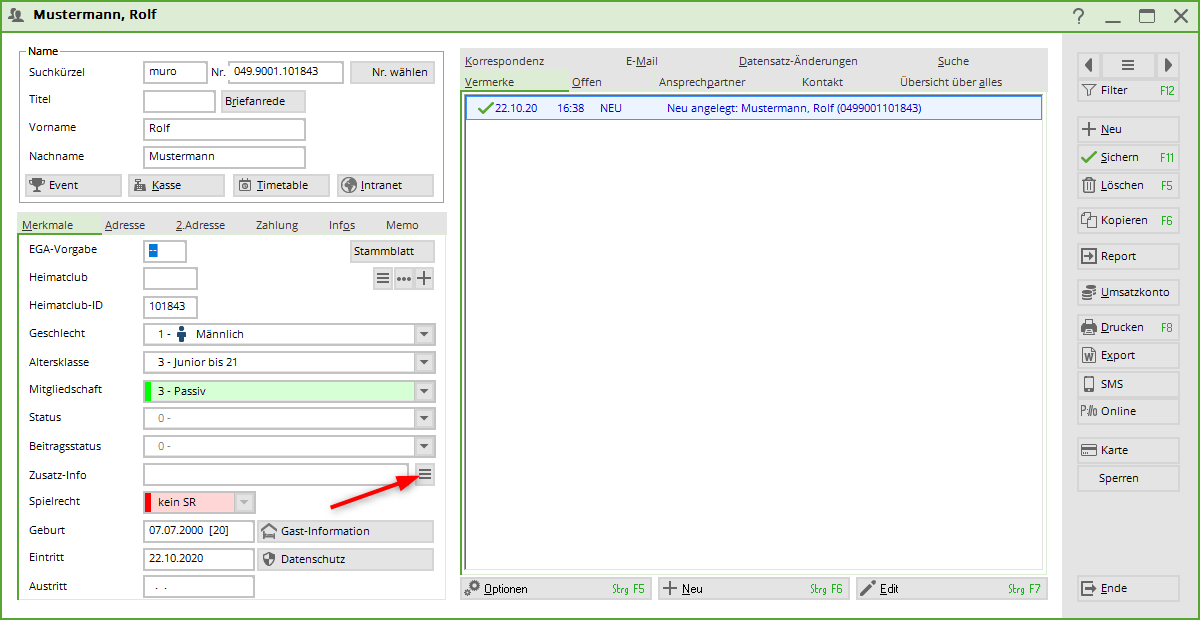This screenshot has height=620, width=1200.
Task: Click the Heimatclub list menu icon
Action: coord(383,279)
